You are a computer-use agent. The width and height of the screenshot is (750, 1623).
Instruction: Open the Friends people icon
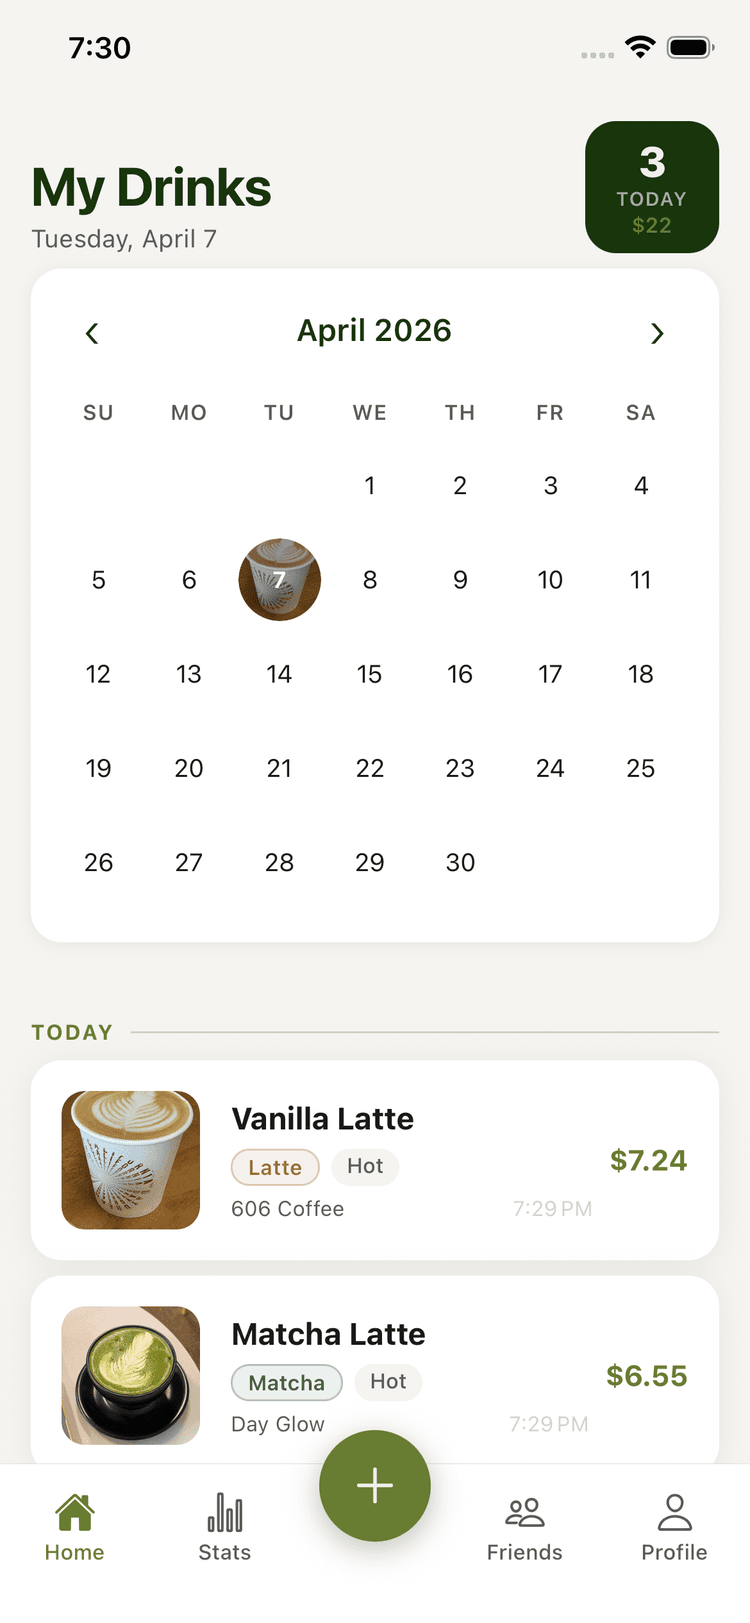[524, 1514]
